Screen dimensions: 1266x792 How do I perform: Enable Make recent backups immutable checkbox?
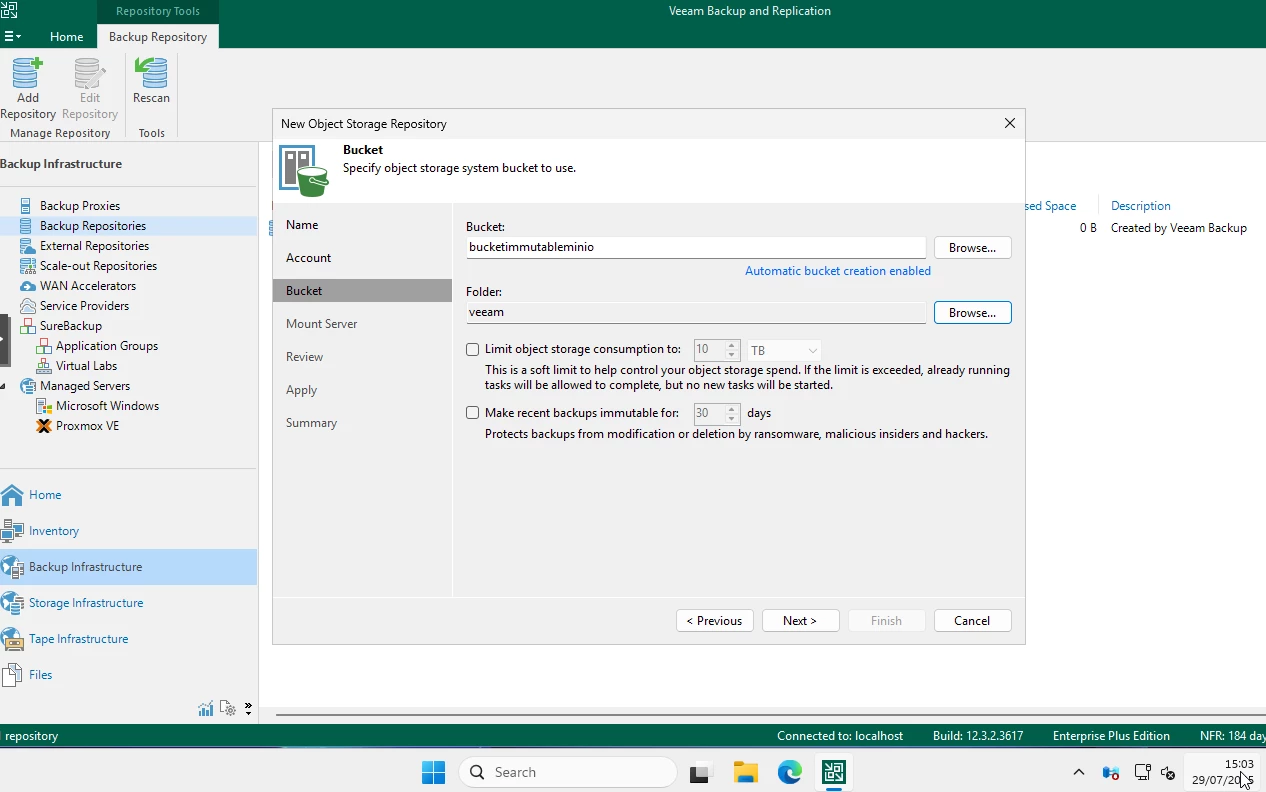pyautogui.click(x=473, y=412)
